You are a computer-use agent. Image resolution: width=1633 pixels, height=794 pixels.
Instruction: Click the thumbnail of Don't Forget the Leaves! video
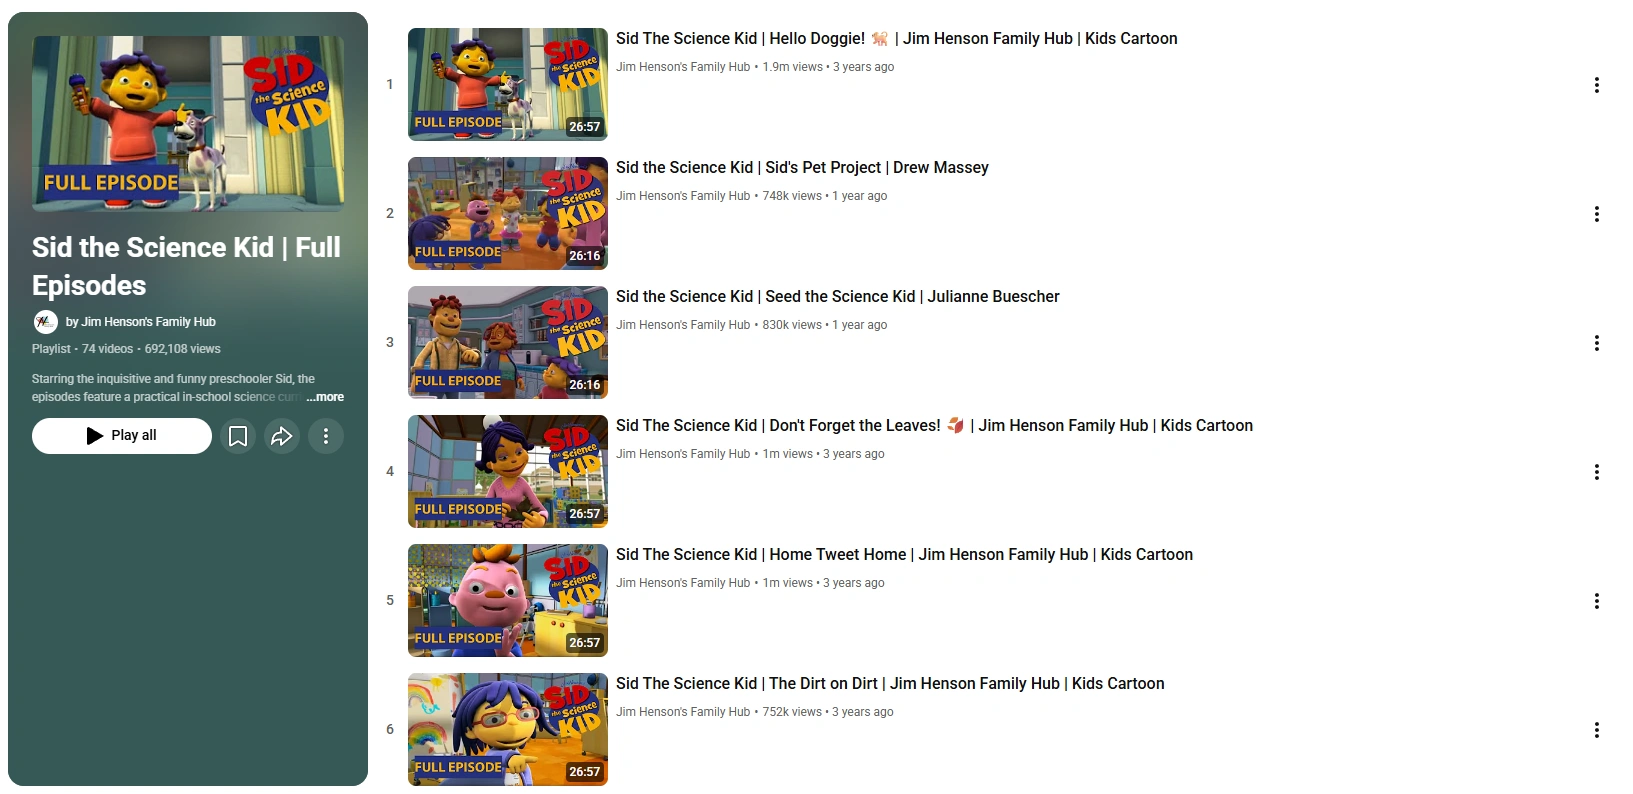[x=508, y=472]
